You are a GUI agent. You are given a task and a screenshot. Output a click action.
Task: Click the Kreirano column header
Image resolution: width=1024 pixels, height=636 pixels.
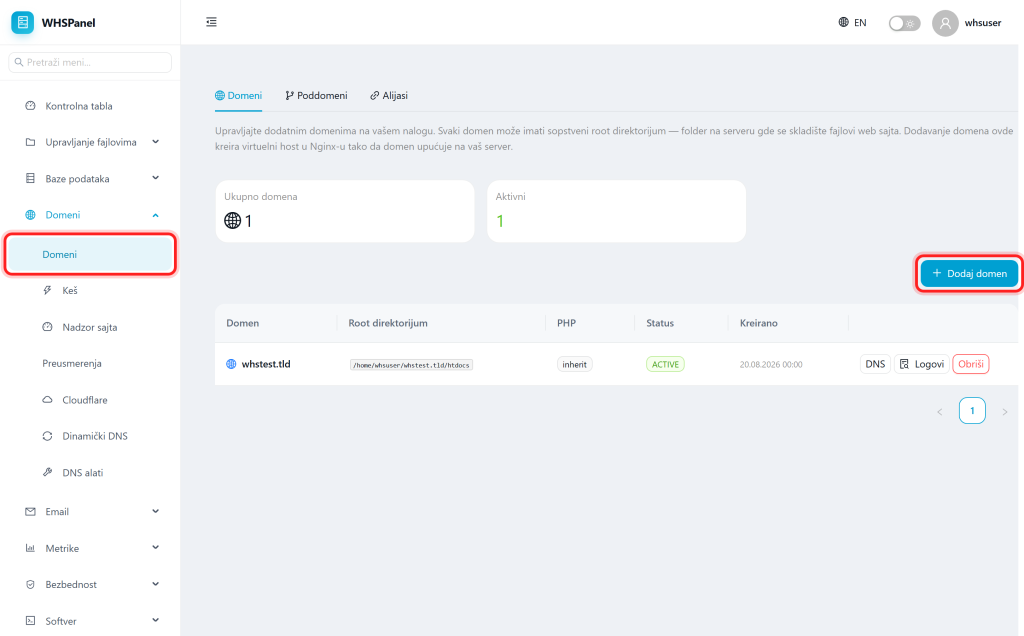759,323
